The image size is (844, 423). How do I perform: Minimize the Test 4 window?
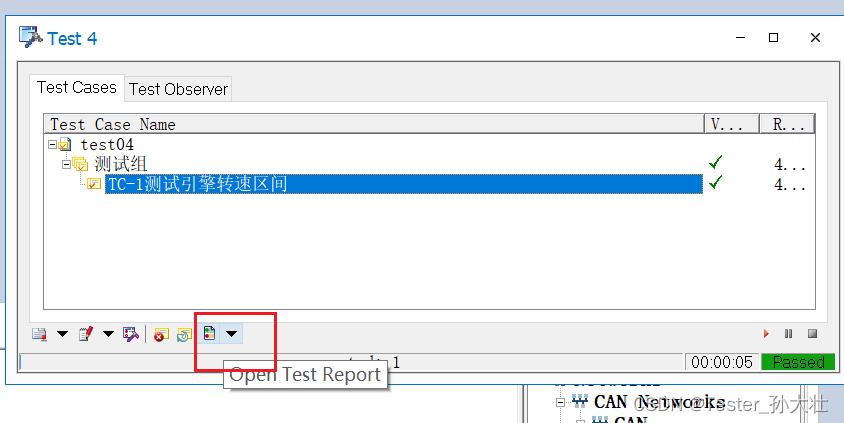(x=741, y=38)
